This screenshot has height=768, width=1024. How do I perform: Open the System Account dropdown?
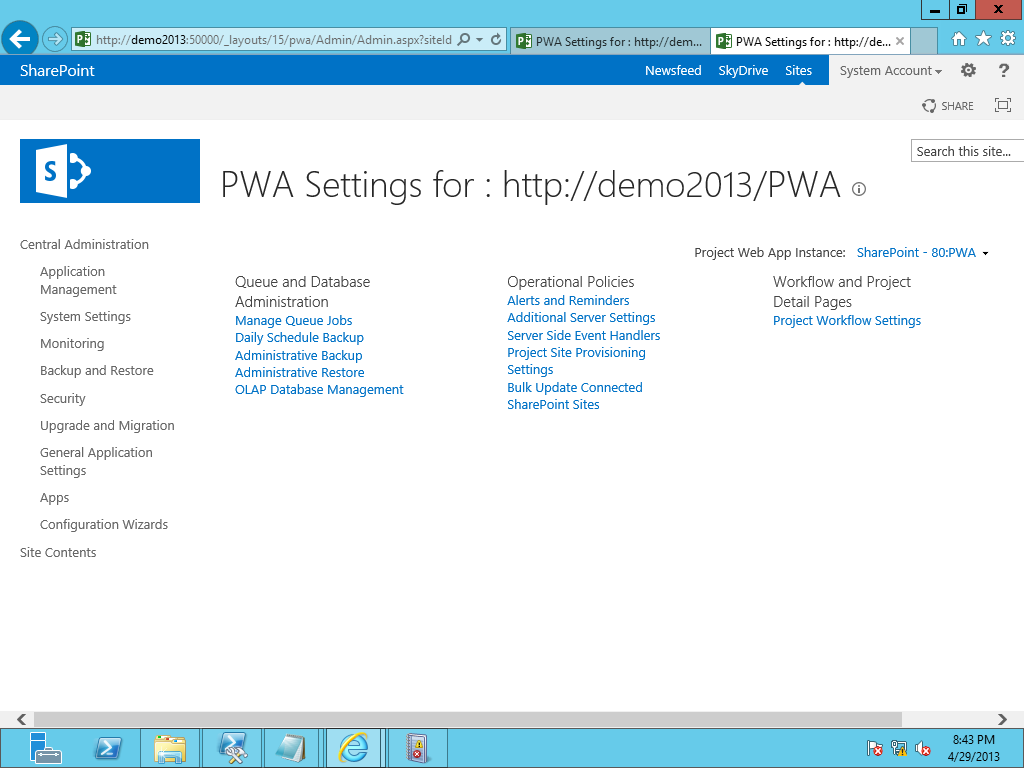[x=891, y=71]
